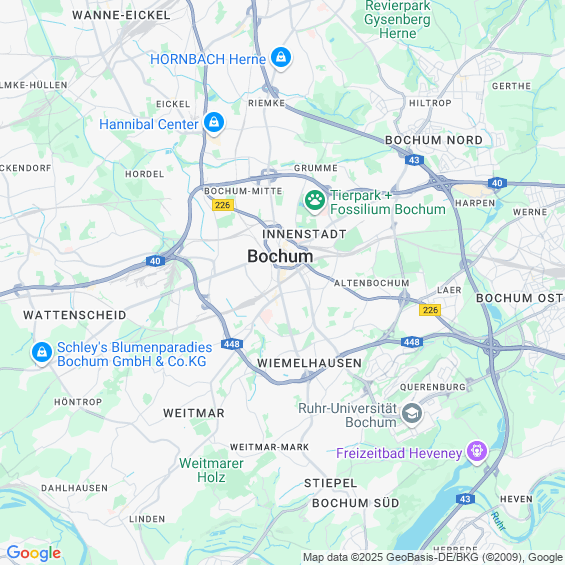565x565 pixels.
Task: Select the Ruhr-Universität Bochum graduation cap marker
Action: [x=412, y=414]
